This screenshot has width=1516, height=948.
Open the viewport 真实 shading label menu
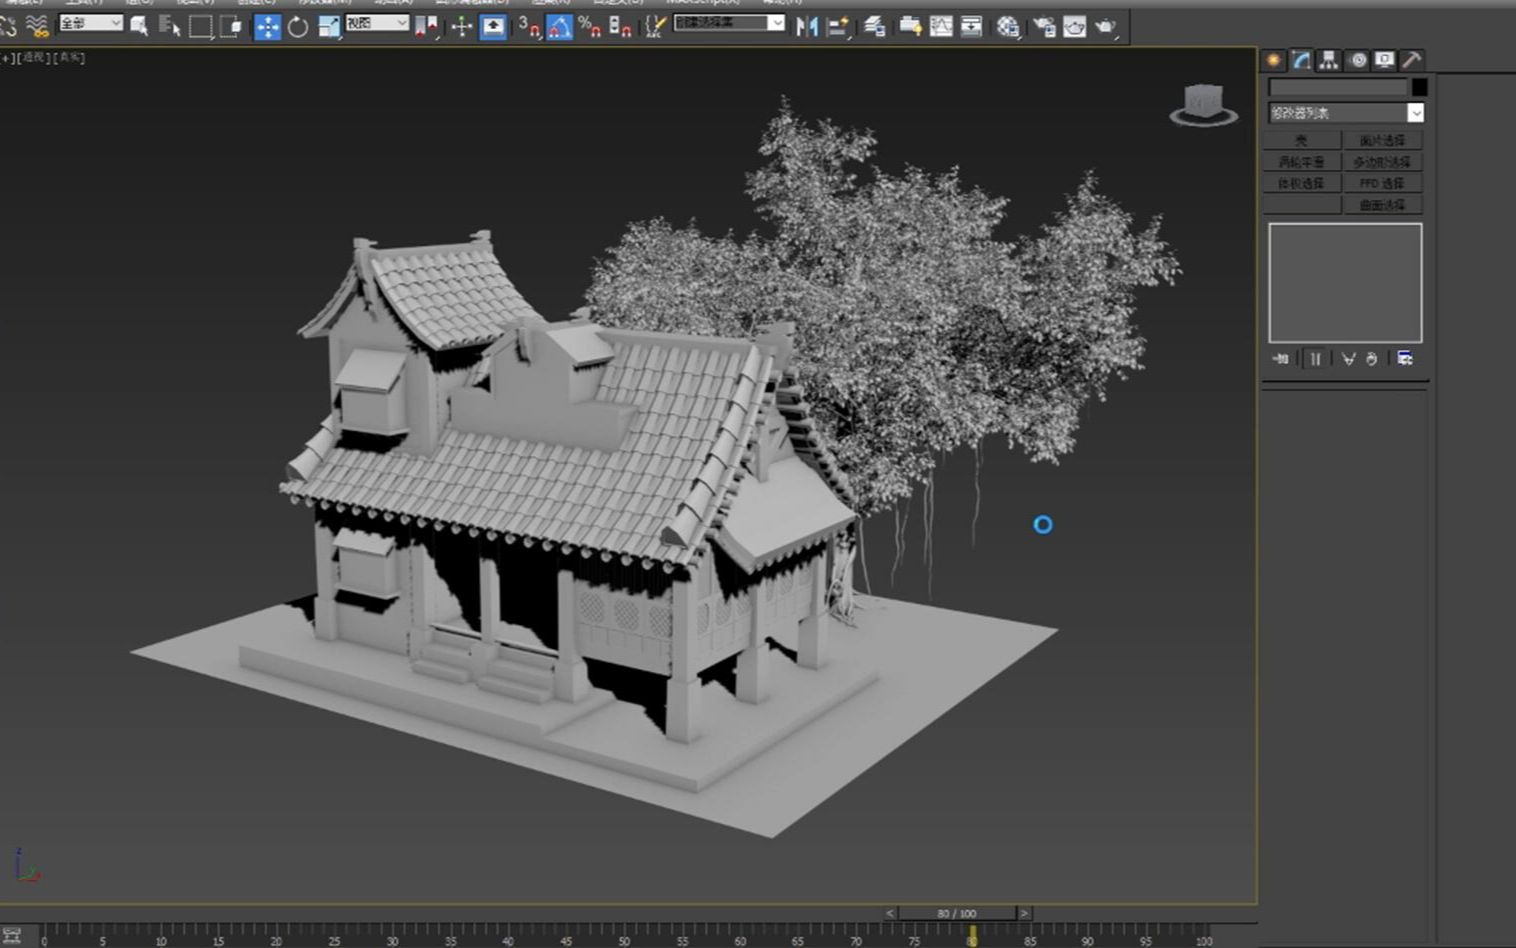(x=70, y=58)
